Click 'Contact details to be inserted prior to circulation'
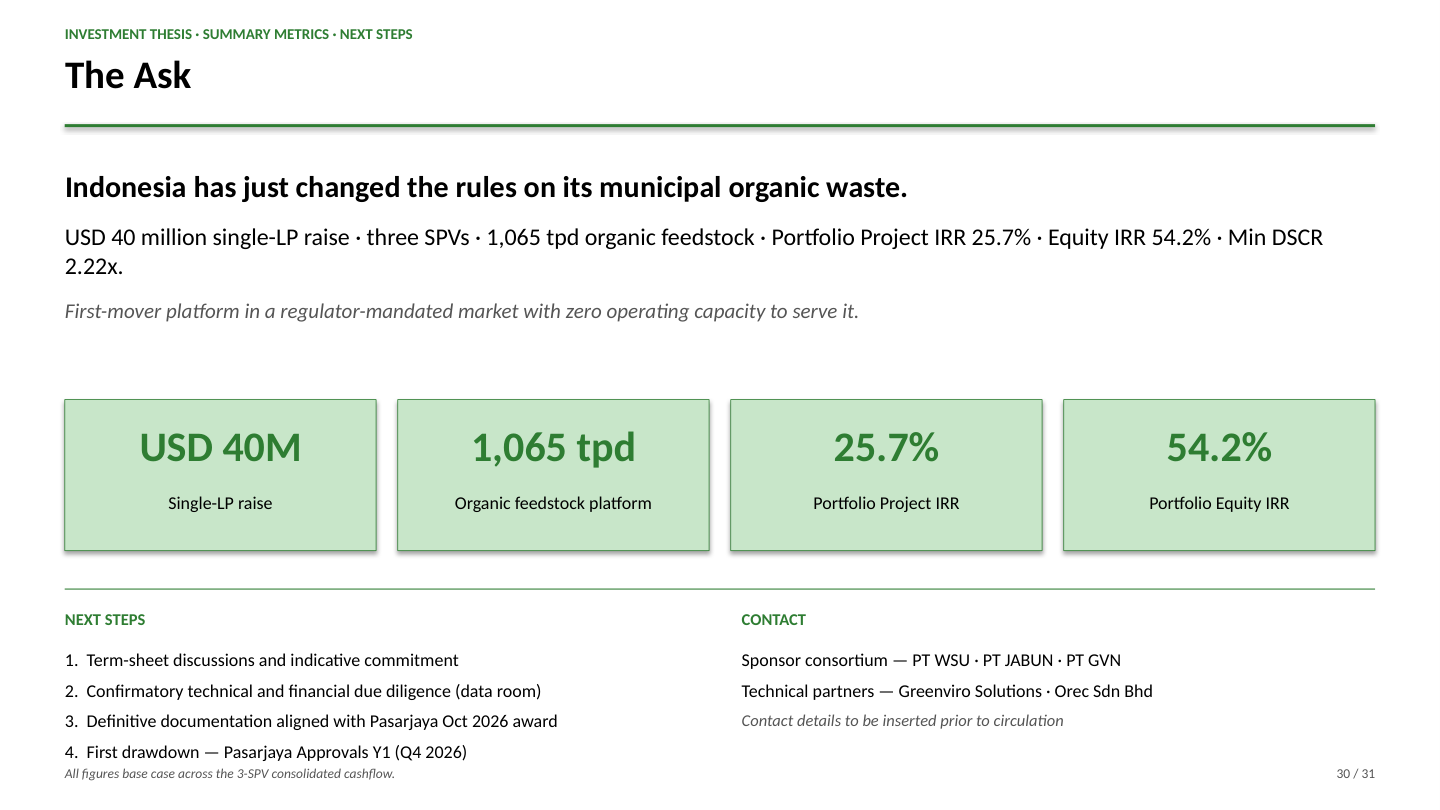This screenshot has width=1440, height=810. click(x=902, y=721)
